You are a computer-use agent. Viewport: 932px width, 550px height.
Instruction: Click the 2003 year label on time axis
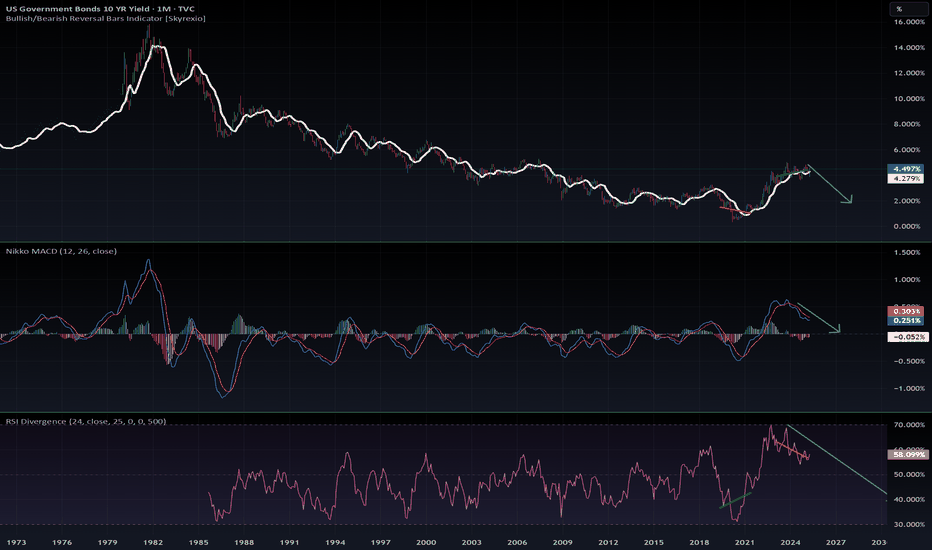(471, 542)
